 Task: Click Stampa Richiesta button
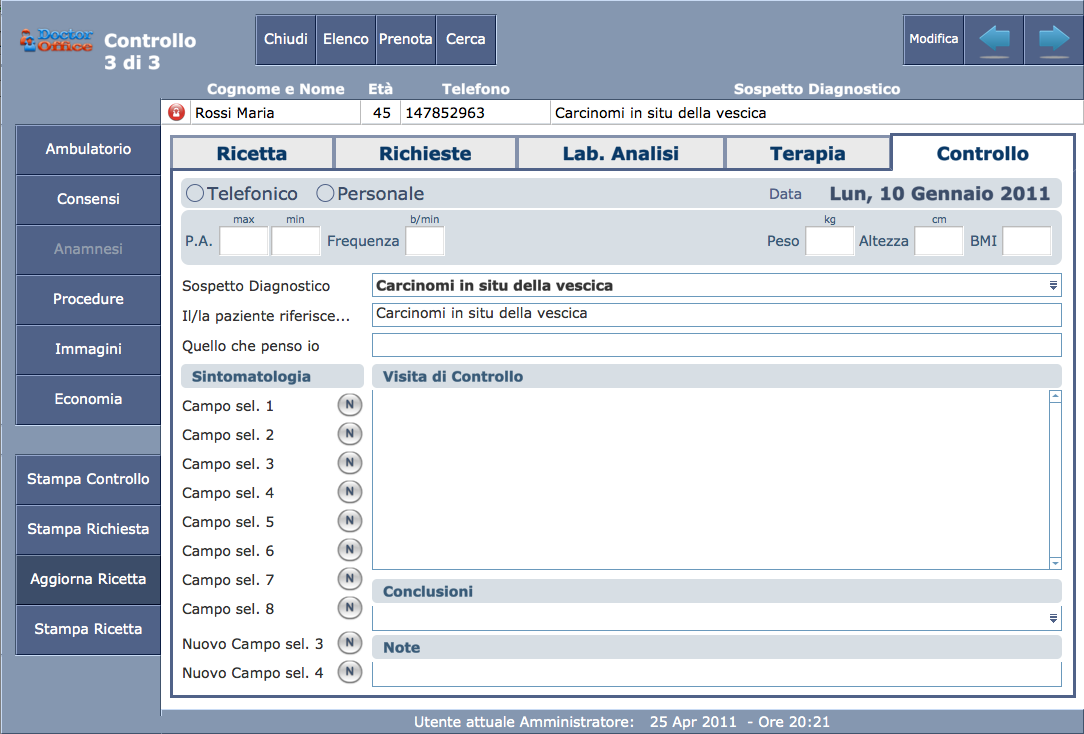click(88, 529)
